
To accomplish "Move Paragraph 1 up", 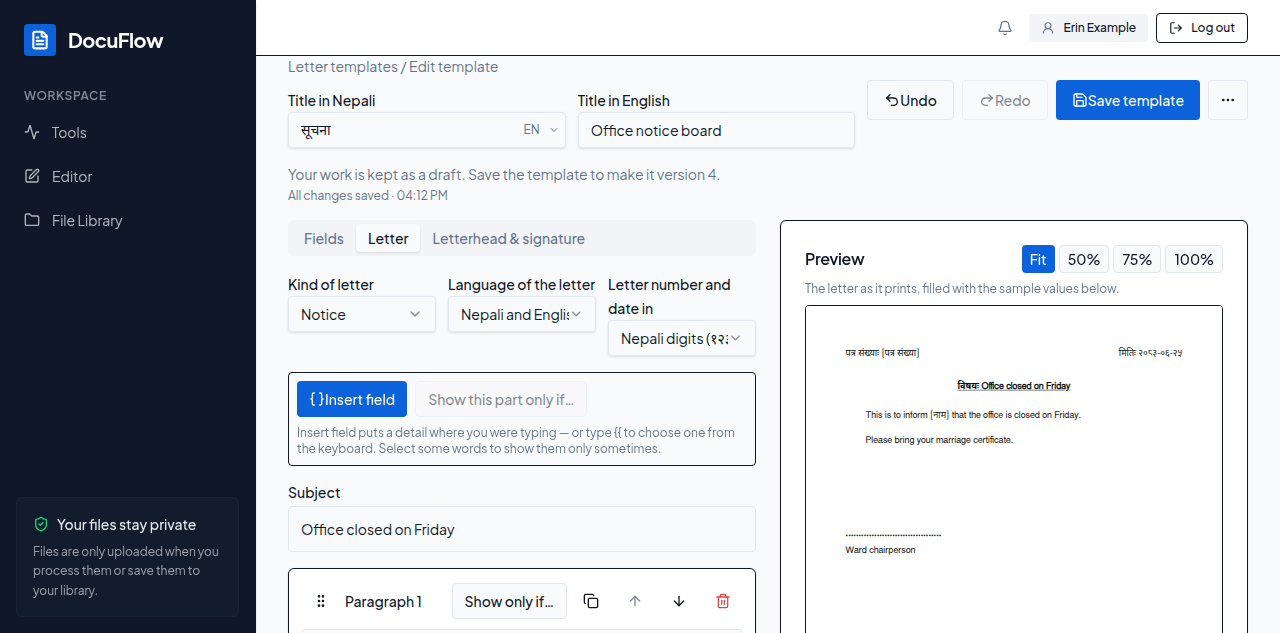I will click(x=635, y=601).
